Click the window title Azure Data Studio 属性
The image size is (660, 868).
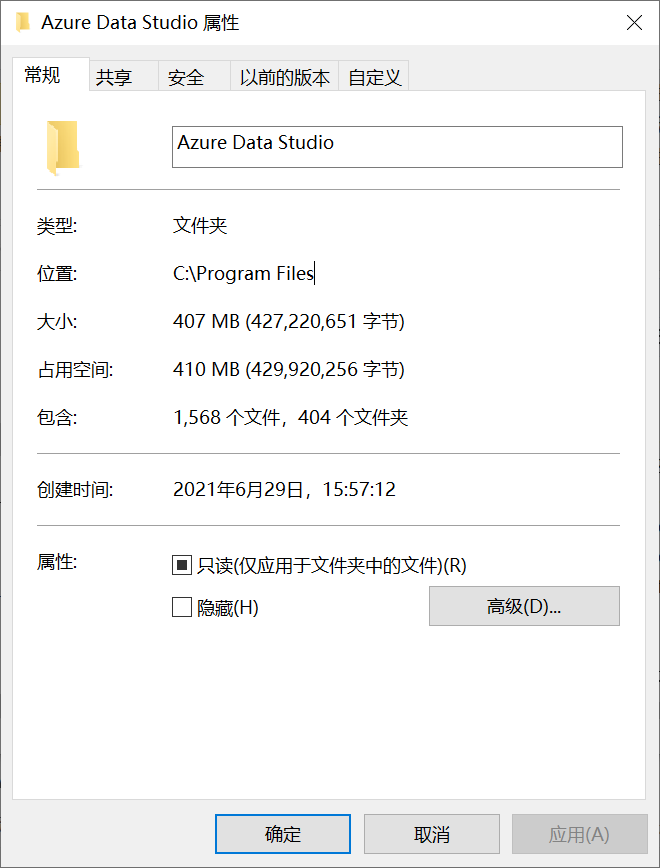(140, 23)
